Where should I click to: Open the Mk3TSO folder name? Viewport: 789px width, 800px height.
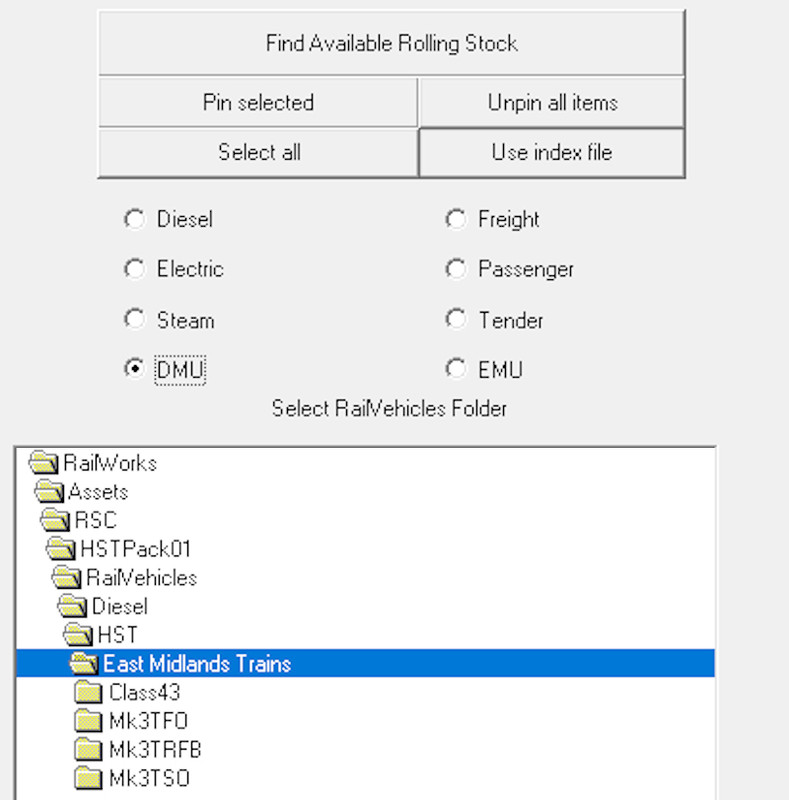pos(149,779)
